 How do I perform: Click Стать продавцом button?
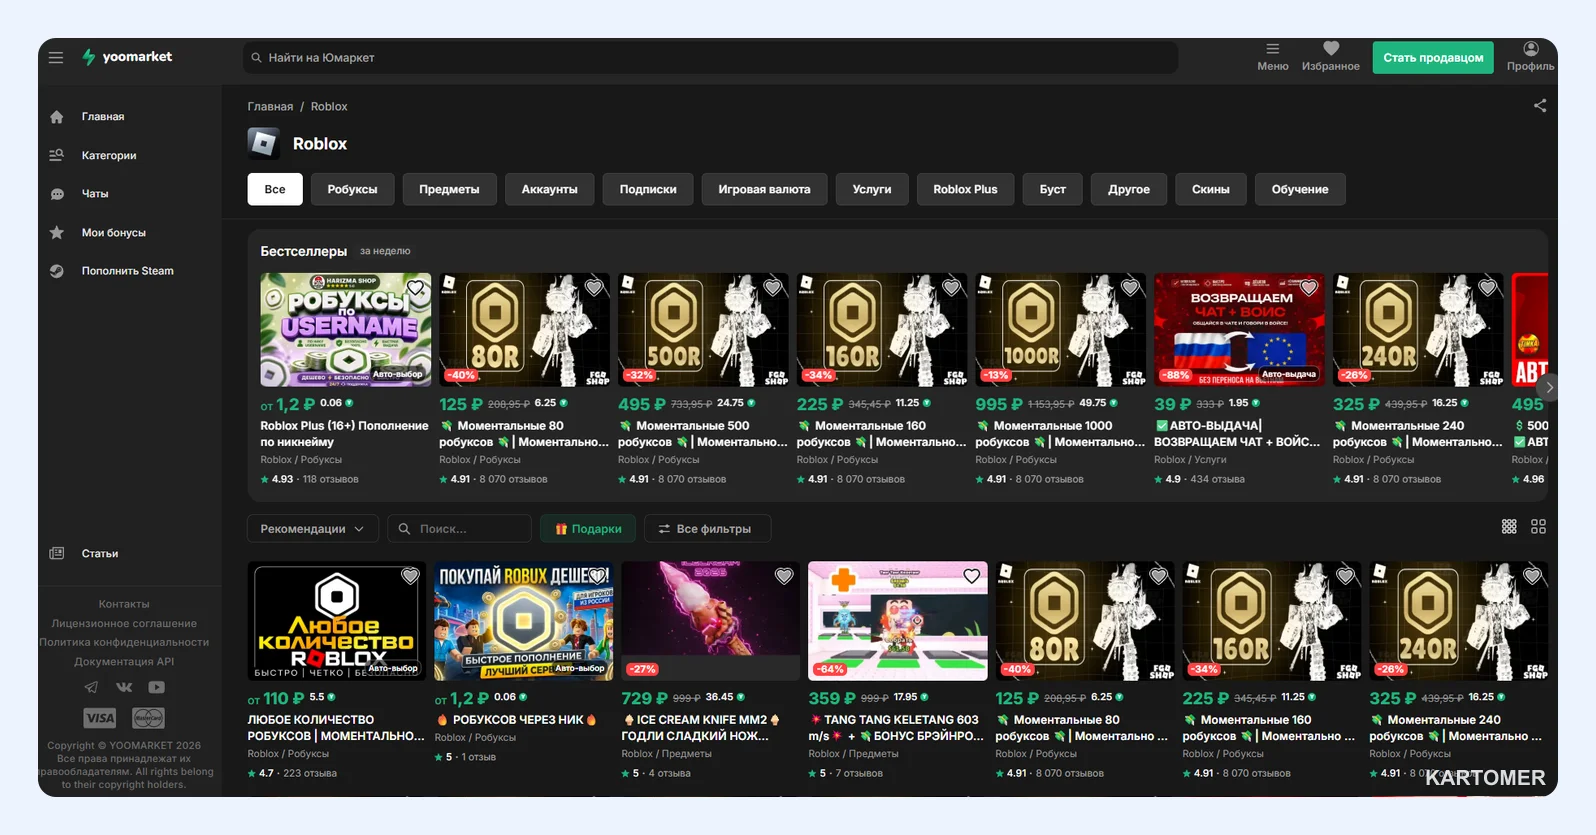[x=1433, y=58]
